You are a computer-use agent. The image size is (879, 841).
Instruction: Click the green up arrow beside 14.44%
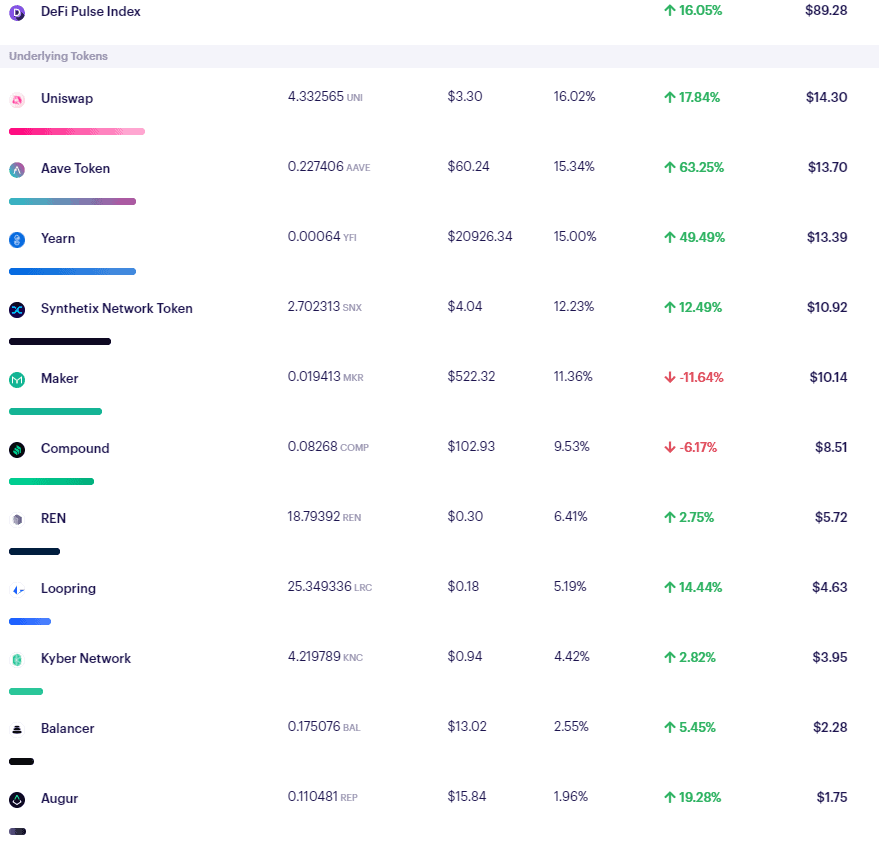(x=669, y=588)
